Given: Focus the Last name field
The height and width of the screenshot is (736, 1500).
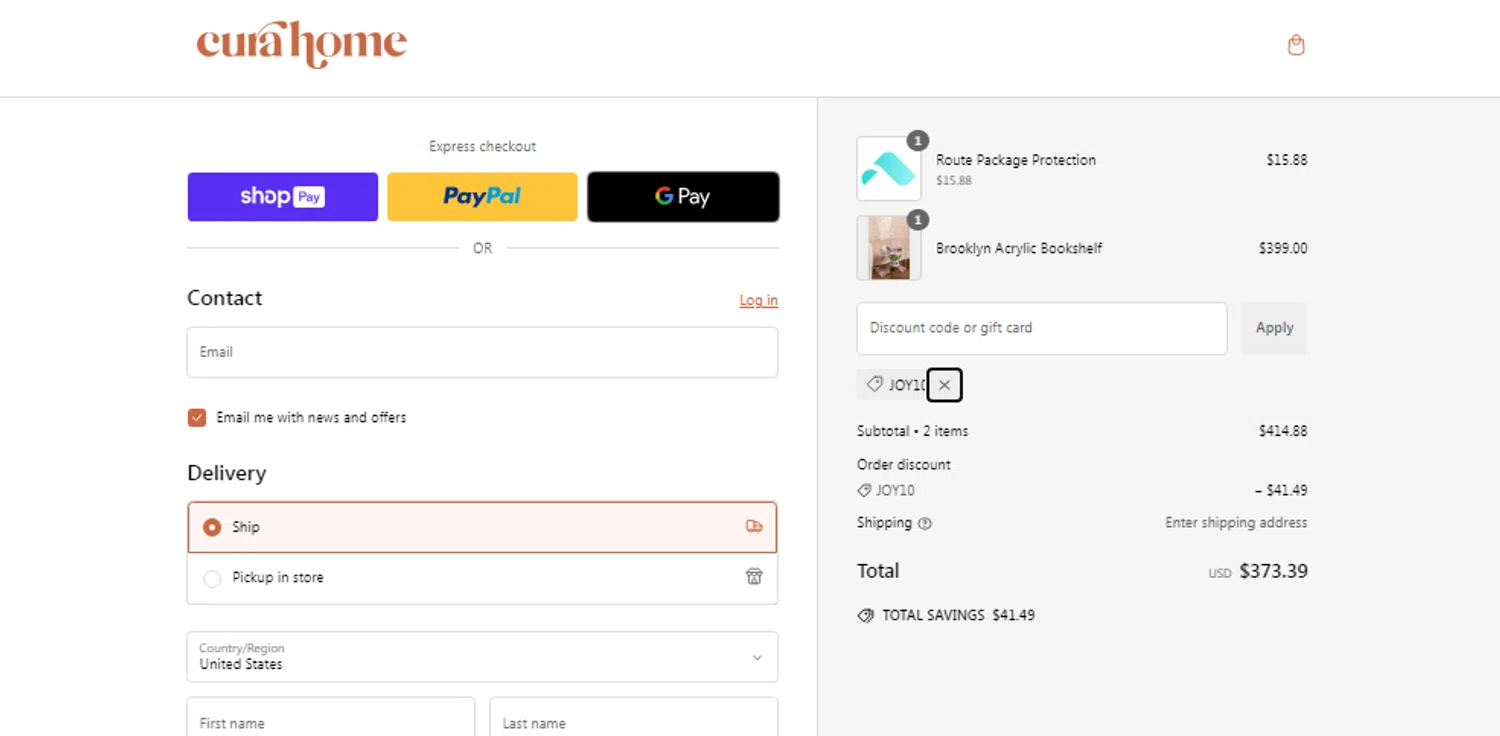Looking at the screenshot, I should pos(634,717).
